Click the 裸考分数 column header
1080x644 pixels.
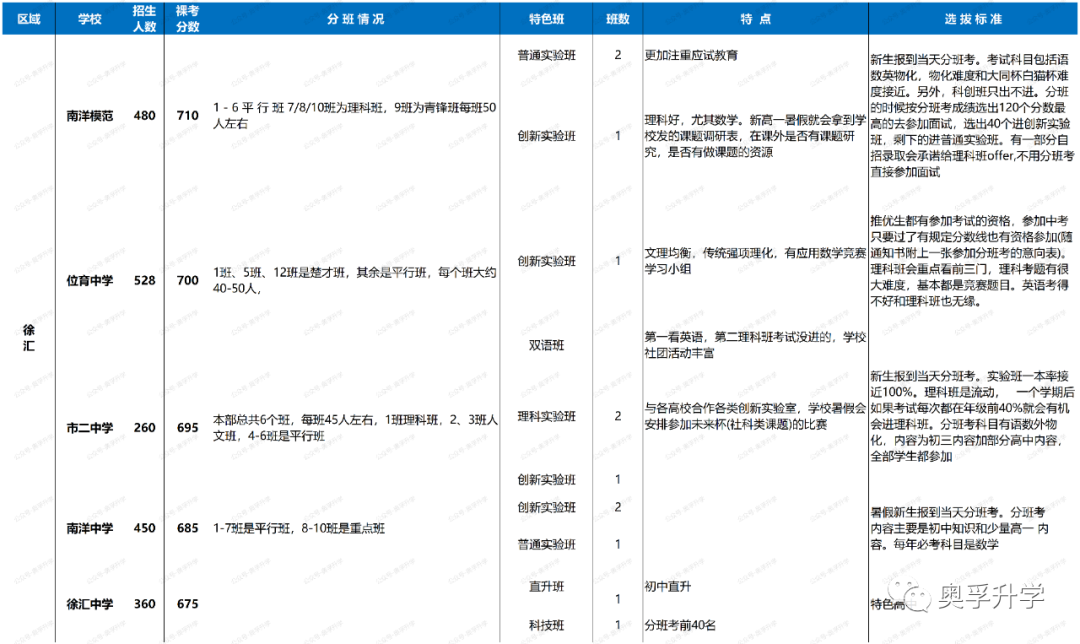[187, 19]
